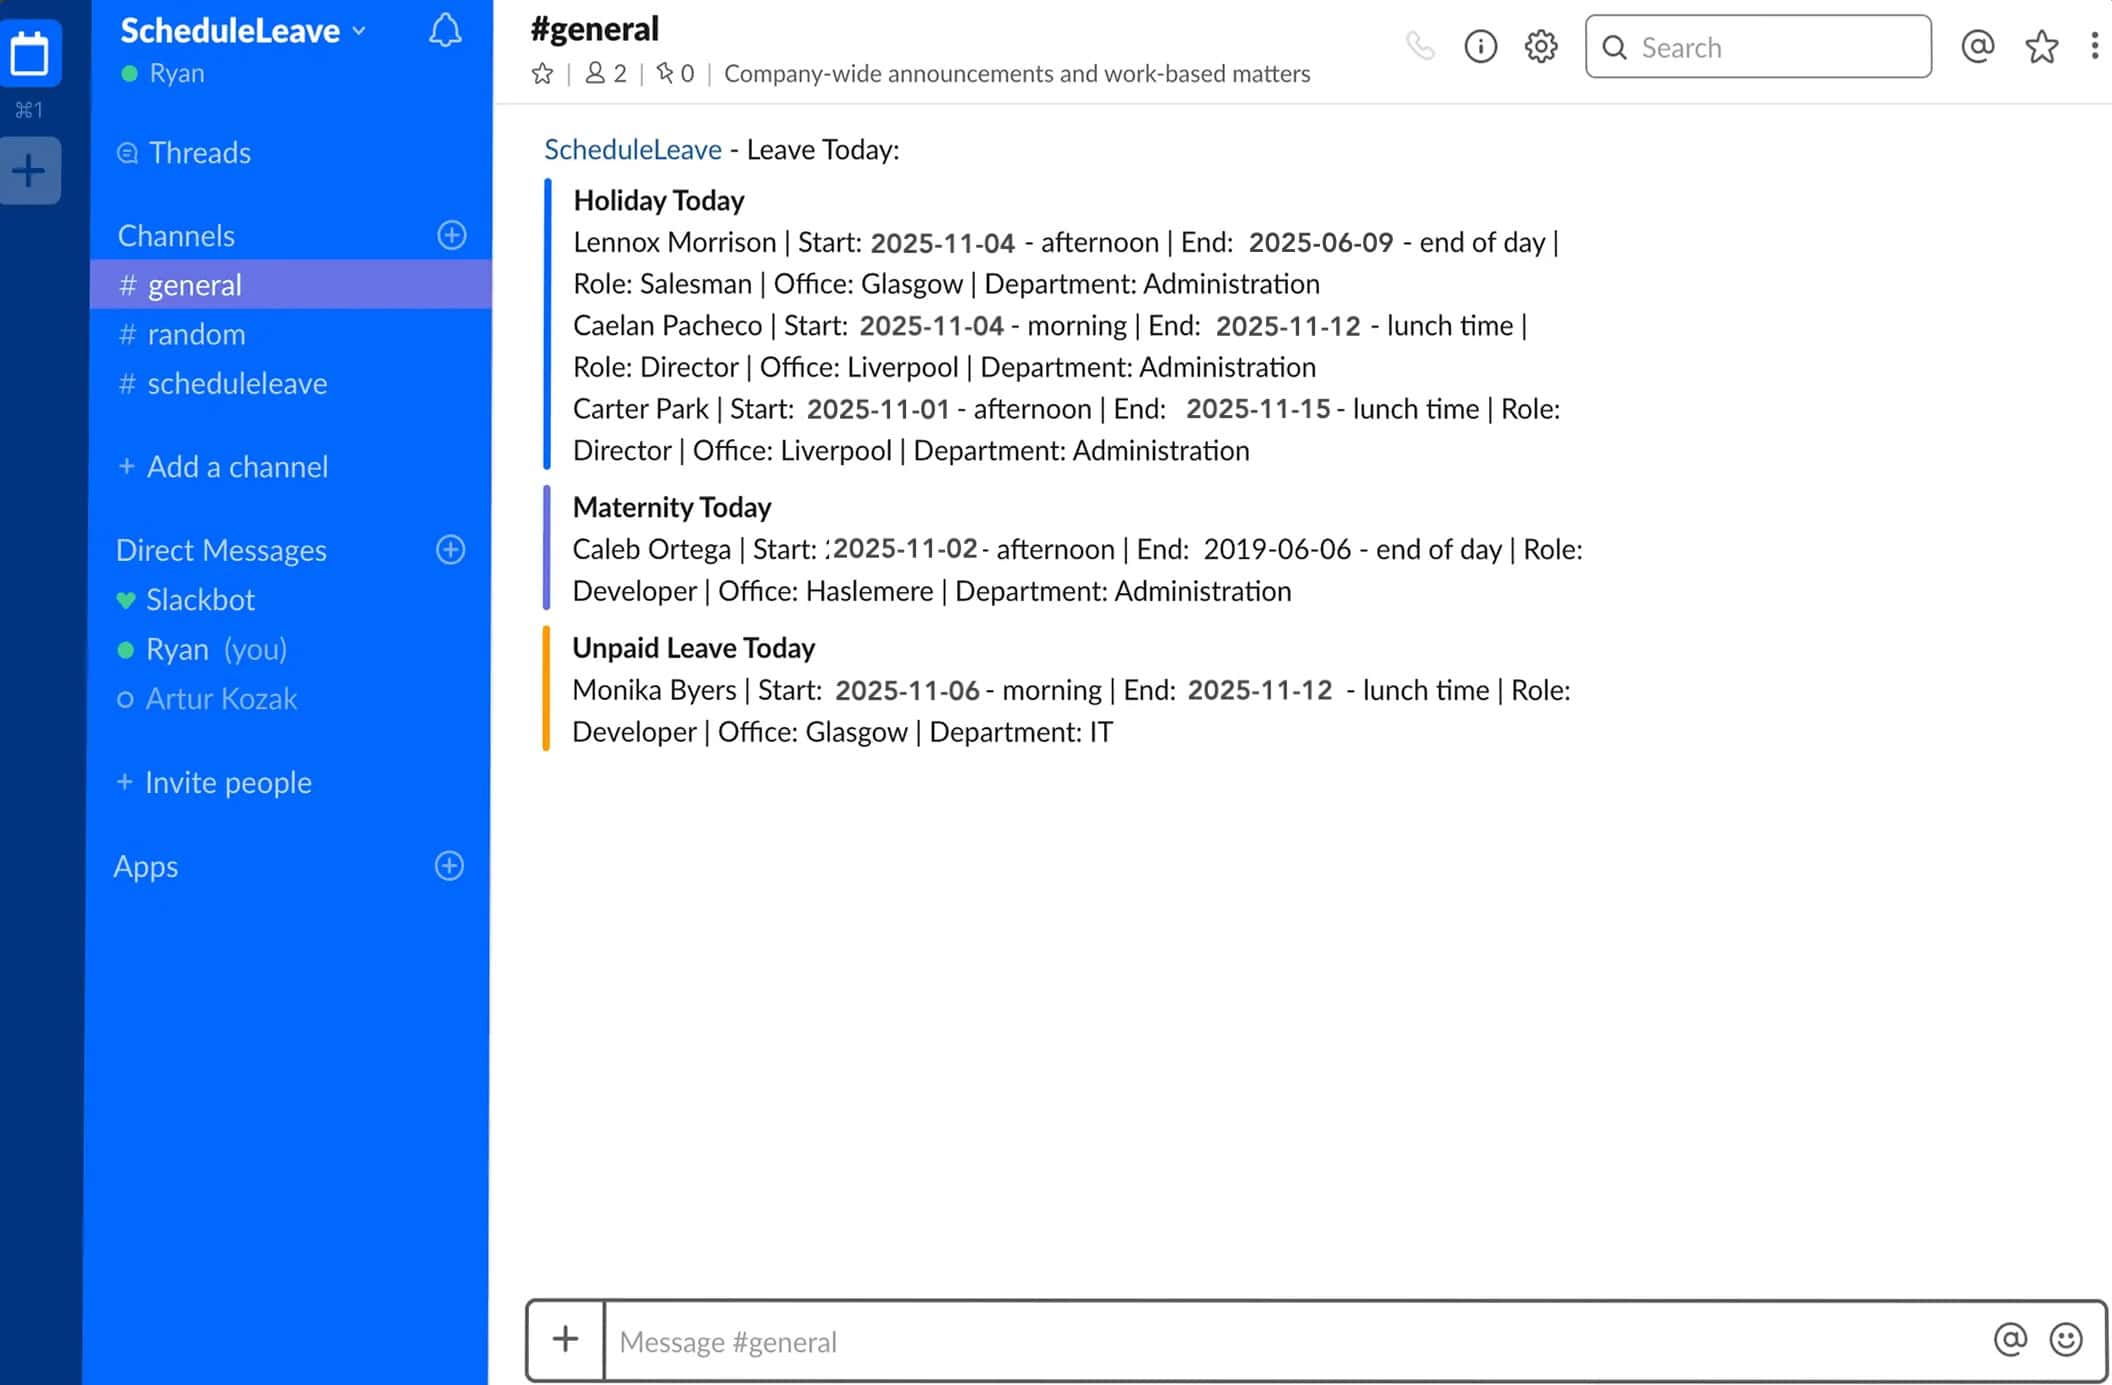The width and height of the screenshot is (2112, 1385).
Task: Open channel details info icon
Action: [x=1480, y=46]
